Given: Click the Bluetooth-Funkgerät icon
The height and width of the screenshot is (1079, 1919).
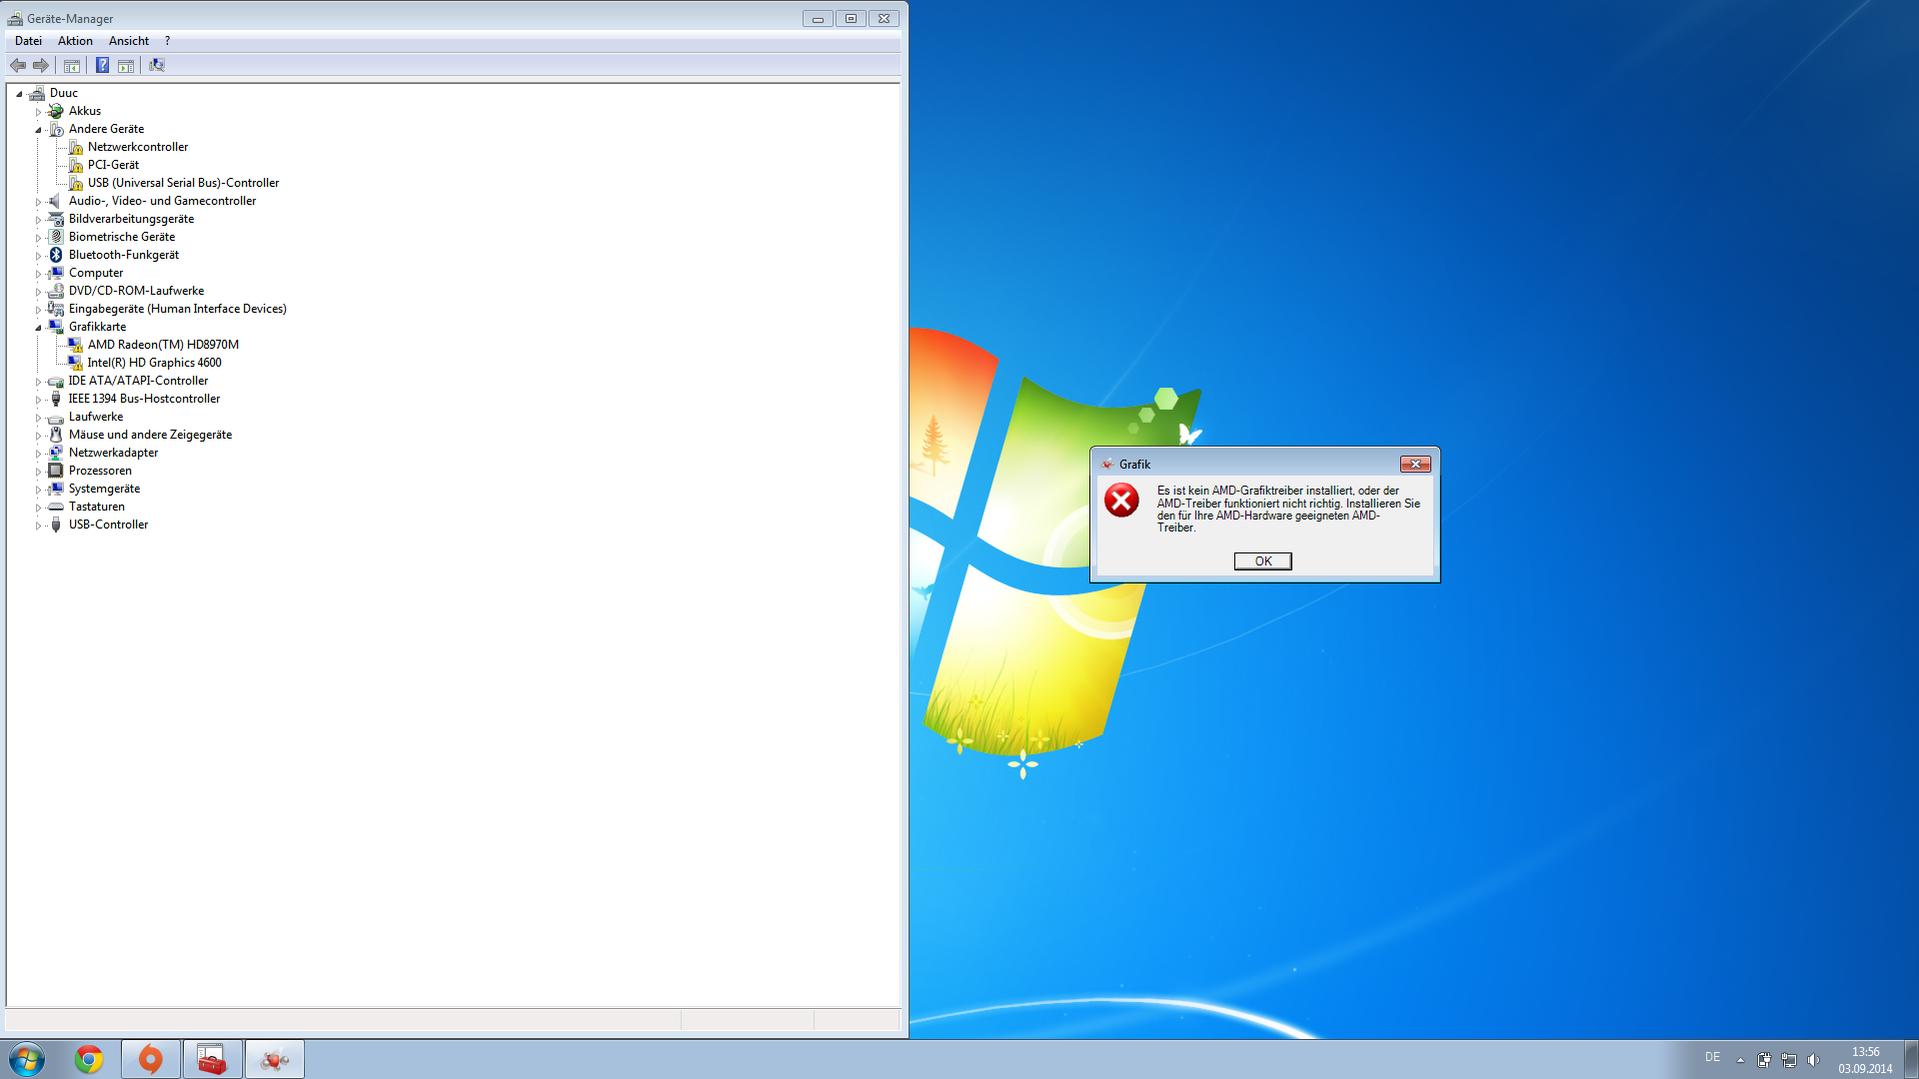Looking at the screenshot, I should (x=56, y=255).
